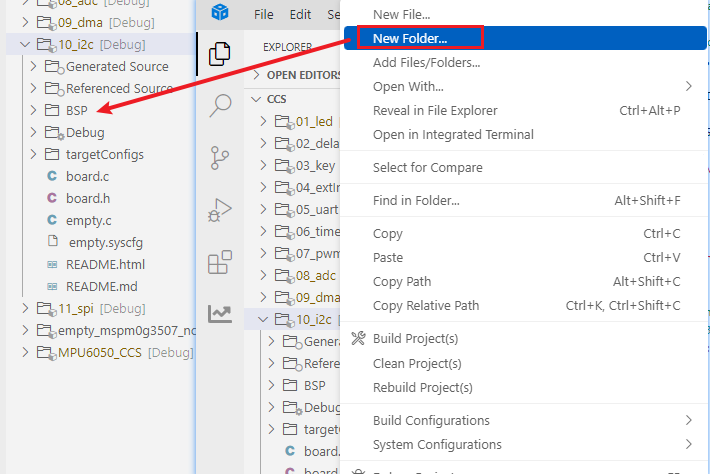Open the chart graph view icon
The height and width of the screenshot is (474, 710).
[219, 314]
